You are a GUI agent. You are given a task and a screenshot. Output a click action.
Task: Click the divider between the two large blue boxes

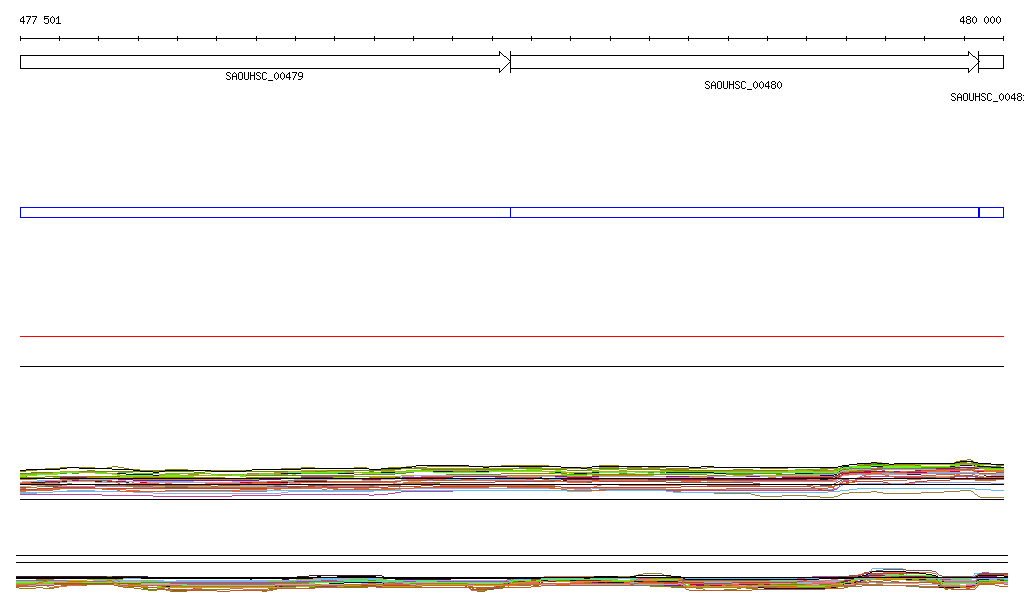[510, 212]
